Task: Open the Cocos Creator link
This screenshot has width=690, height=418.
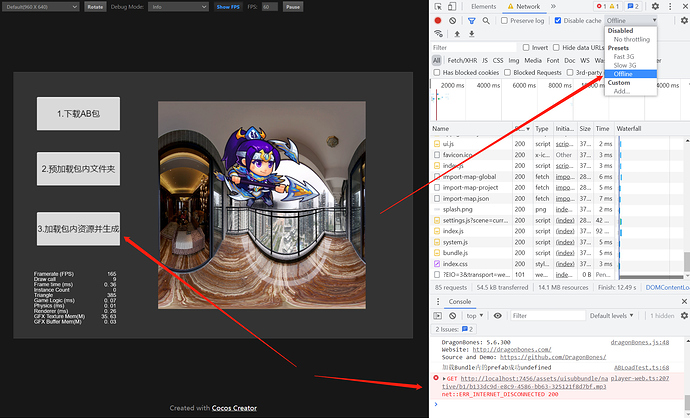Action: tap(234, 408)
